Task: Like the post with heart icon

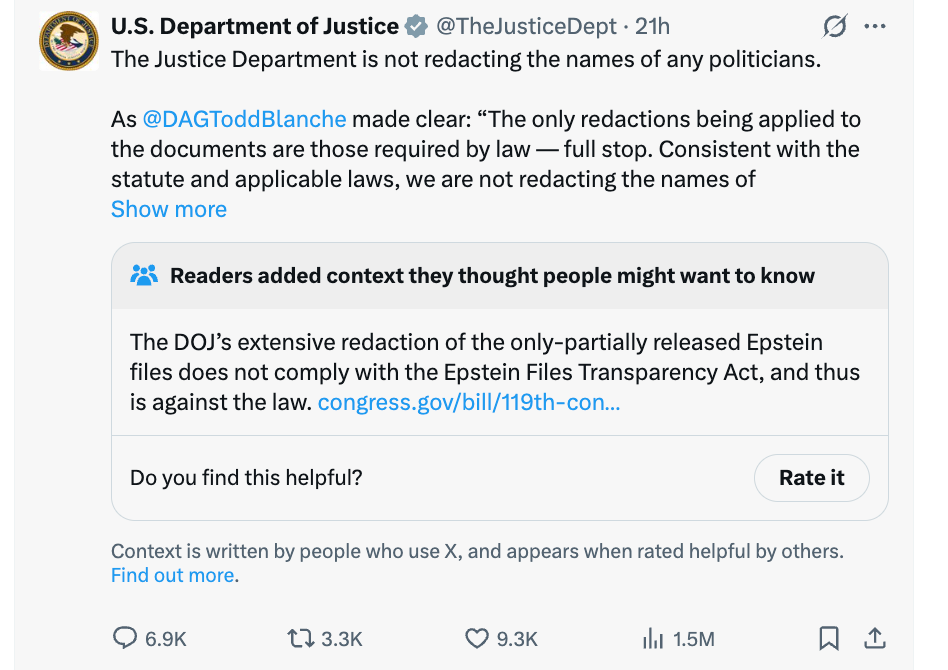Action: 478,638
